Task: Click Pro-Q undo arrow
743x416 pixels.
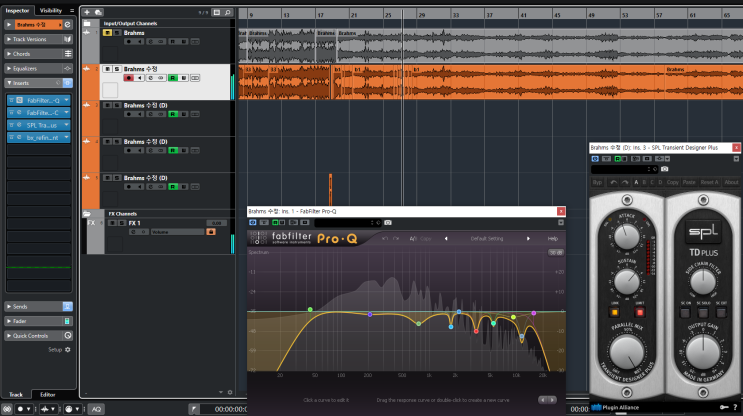Action: (x=385, y=239)
